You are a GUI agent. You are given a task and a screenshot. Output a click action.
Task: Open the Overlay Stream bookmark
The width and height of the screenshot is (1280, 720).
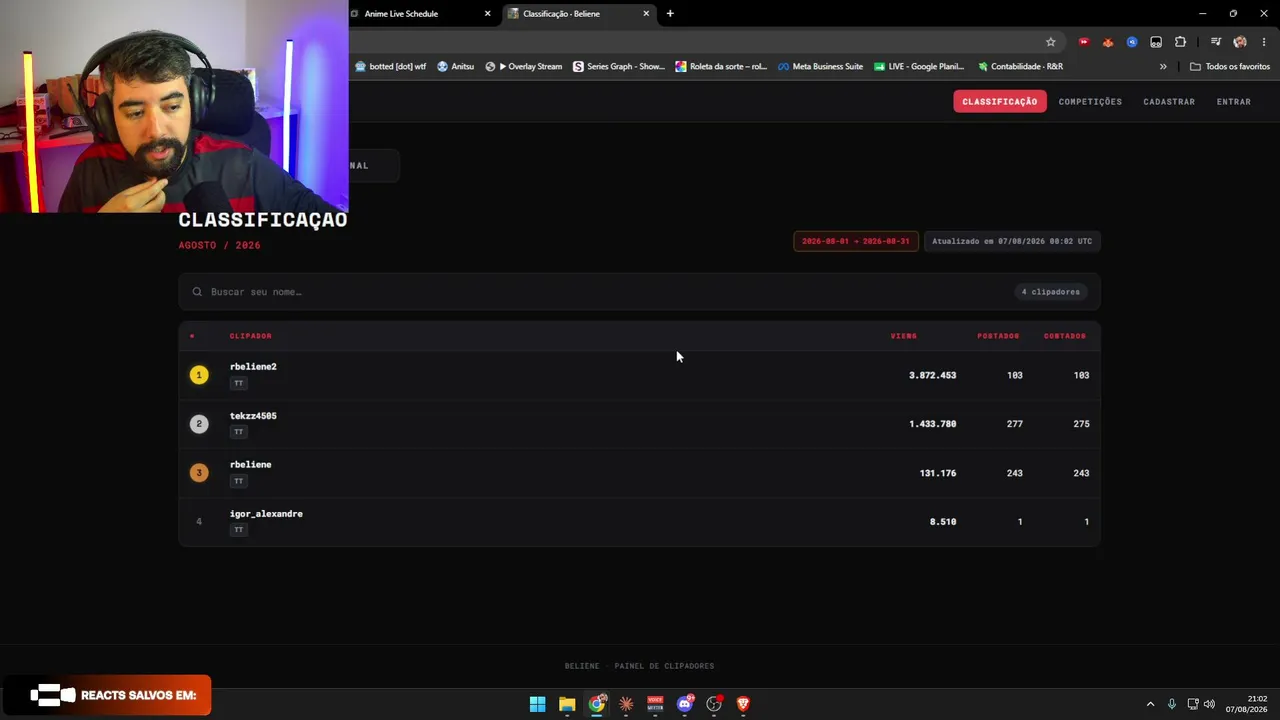(524, 67)
